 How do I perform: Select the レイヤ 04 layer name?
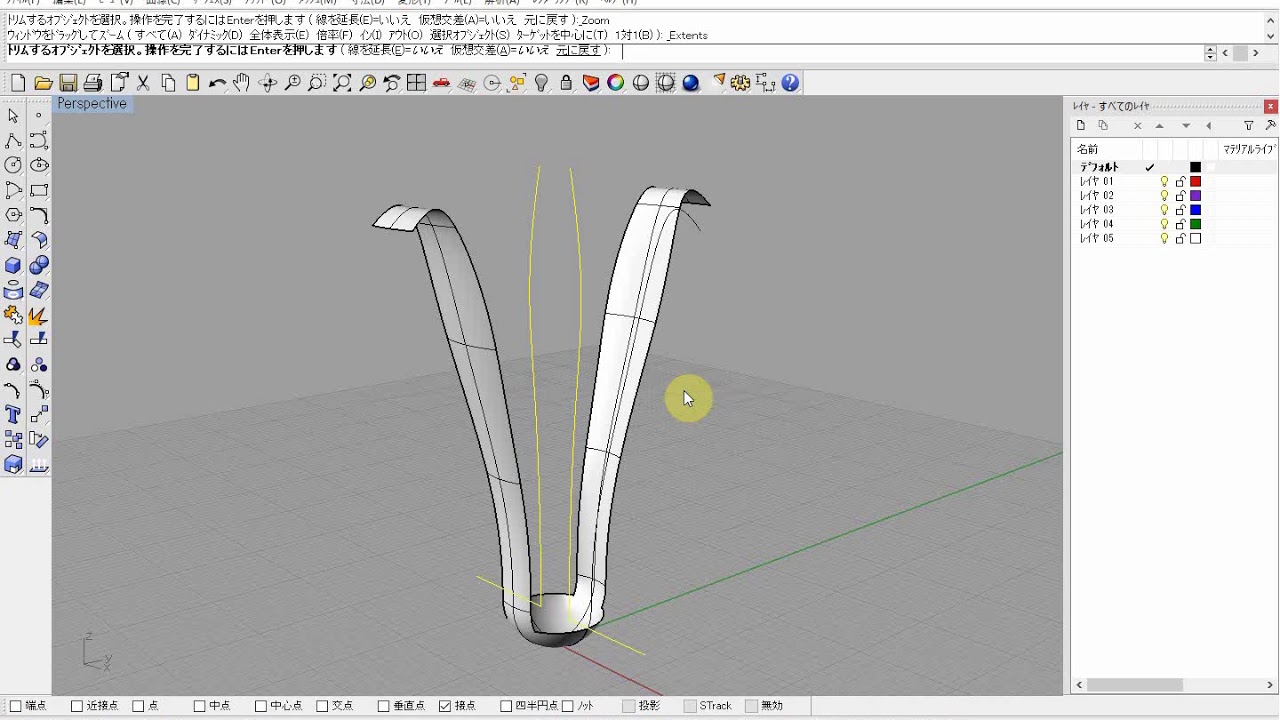pos(1097,224)
